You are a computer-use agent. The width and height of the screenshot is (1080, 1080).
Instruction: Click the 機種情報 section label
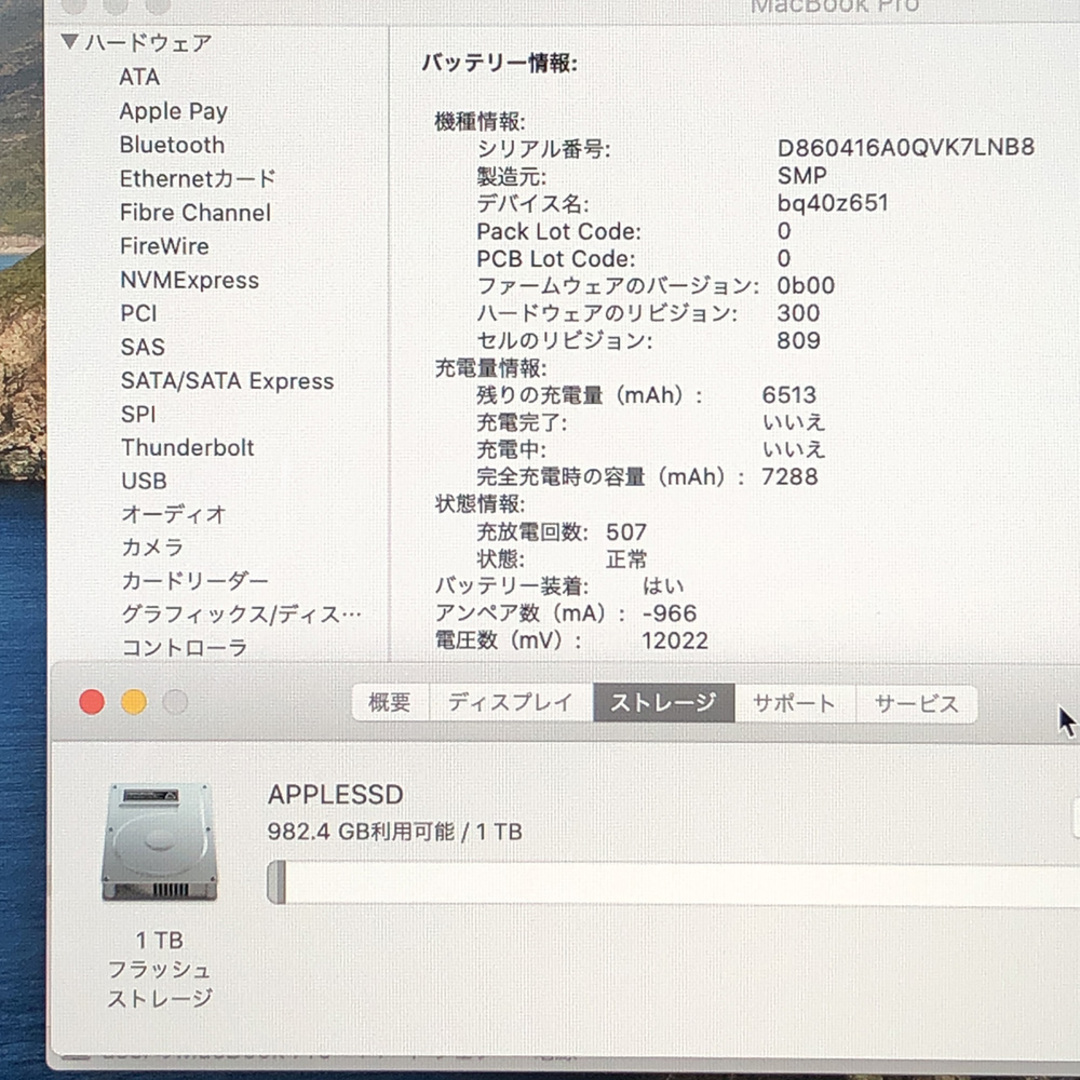pos(479,122)
